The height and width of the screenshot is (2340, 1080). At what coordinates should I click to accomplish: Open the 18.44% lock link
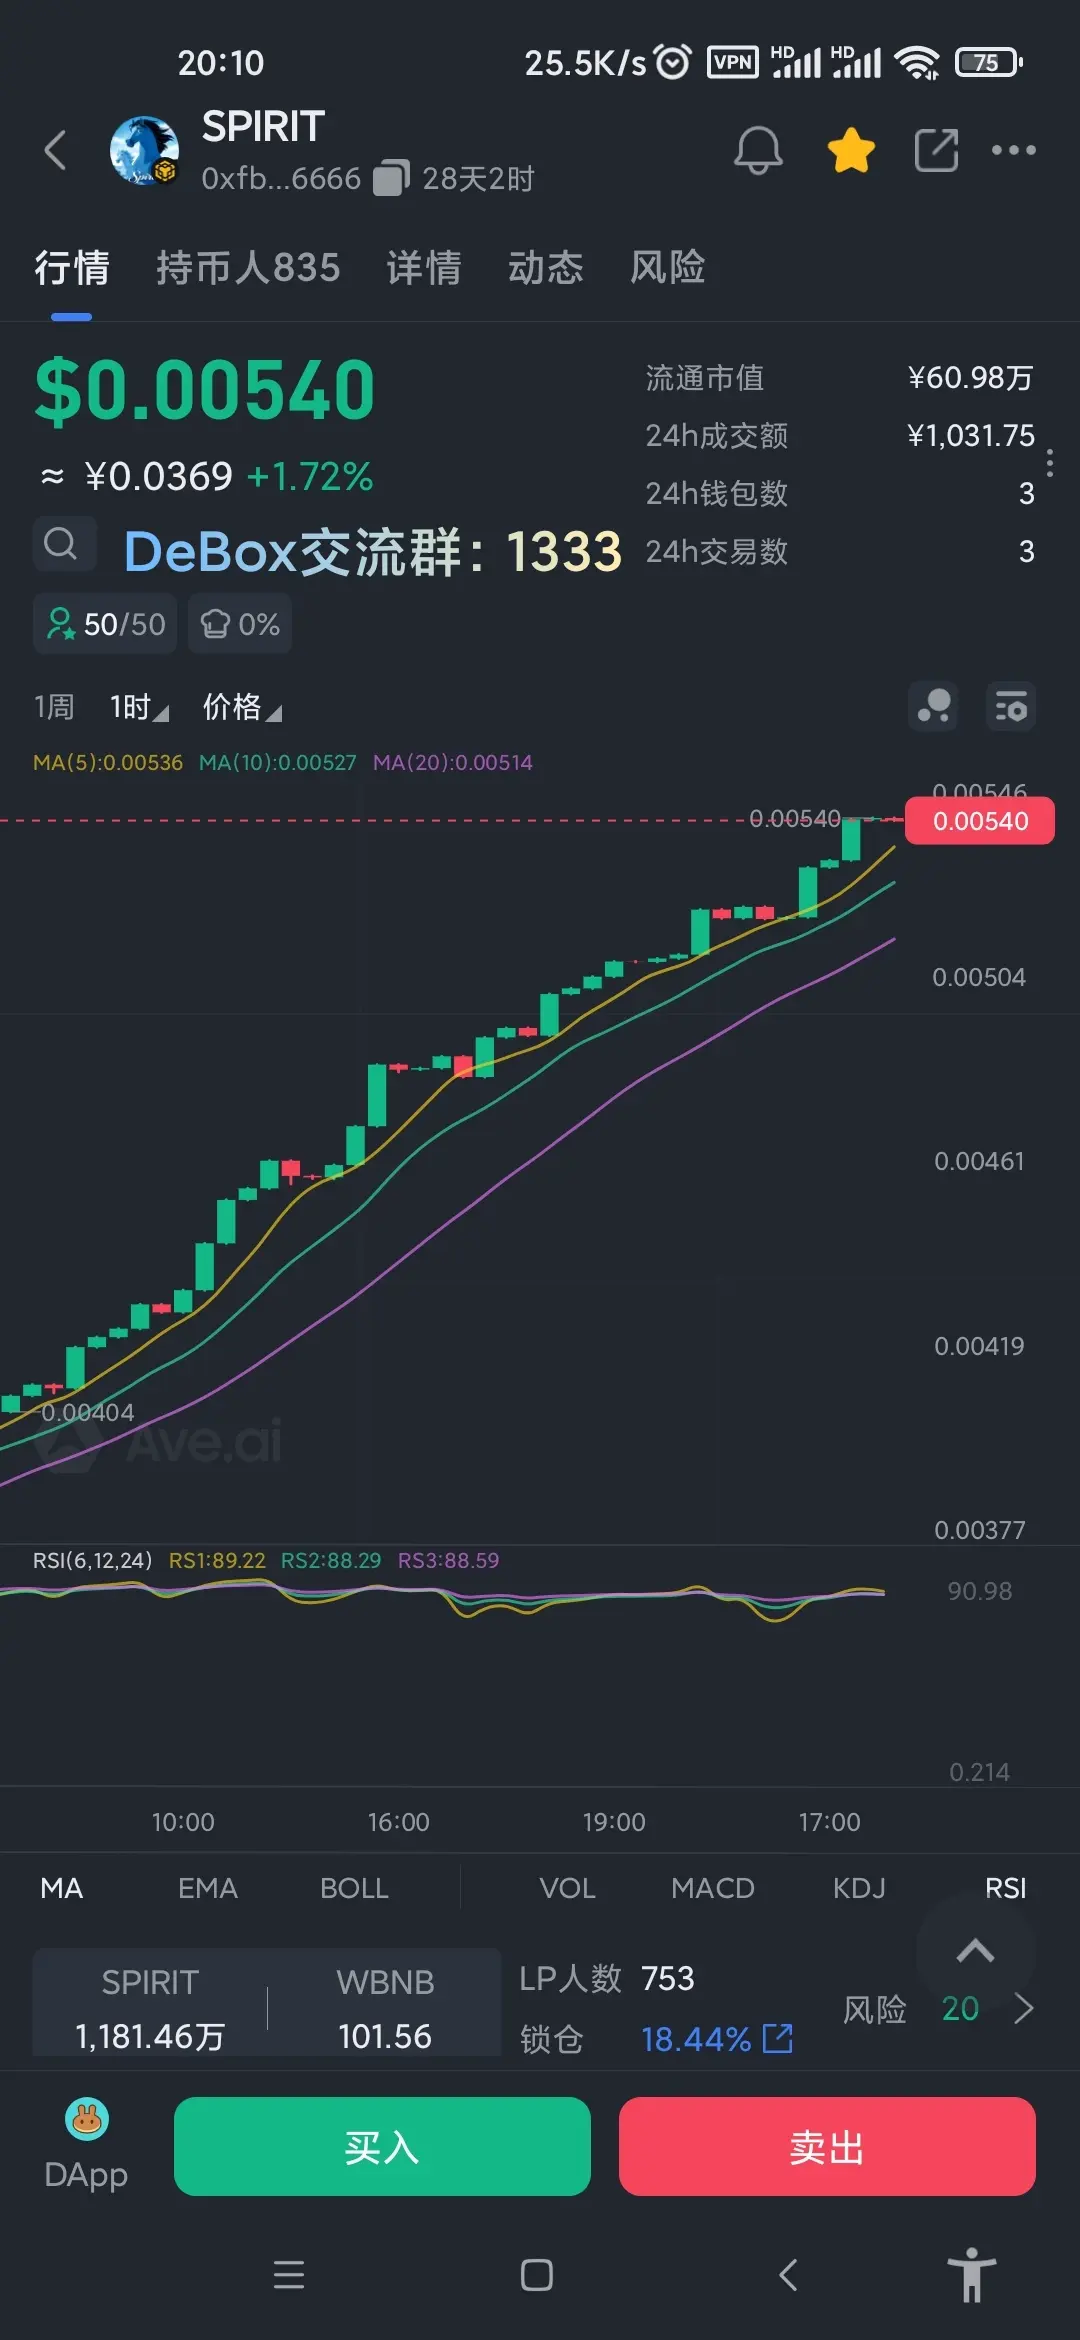coord(696,2039)
